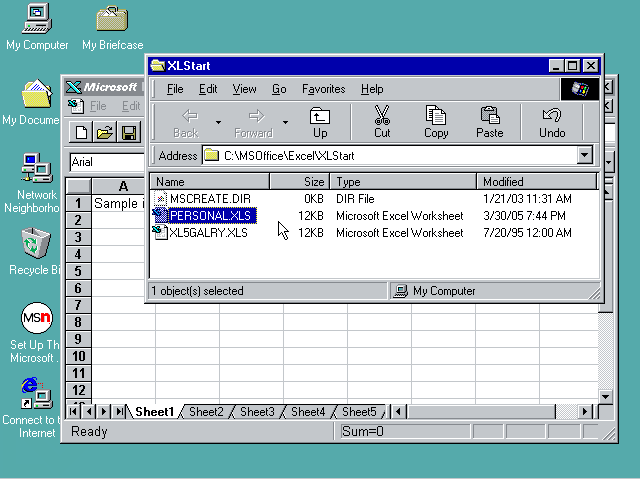Viewport: 640px width, 480px height.
Task: Open Favorites menu in XLStart window
Action: [324, 89]
